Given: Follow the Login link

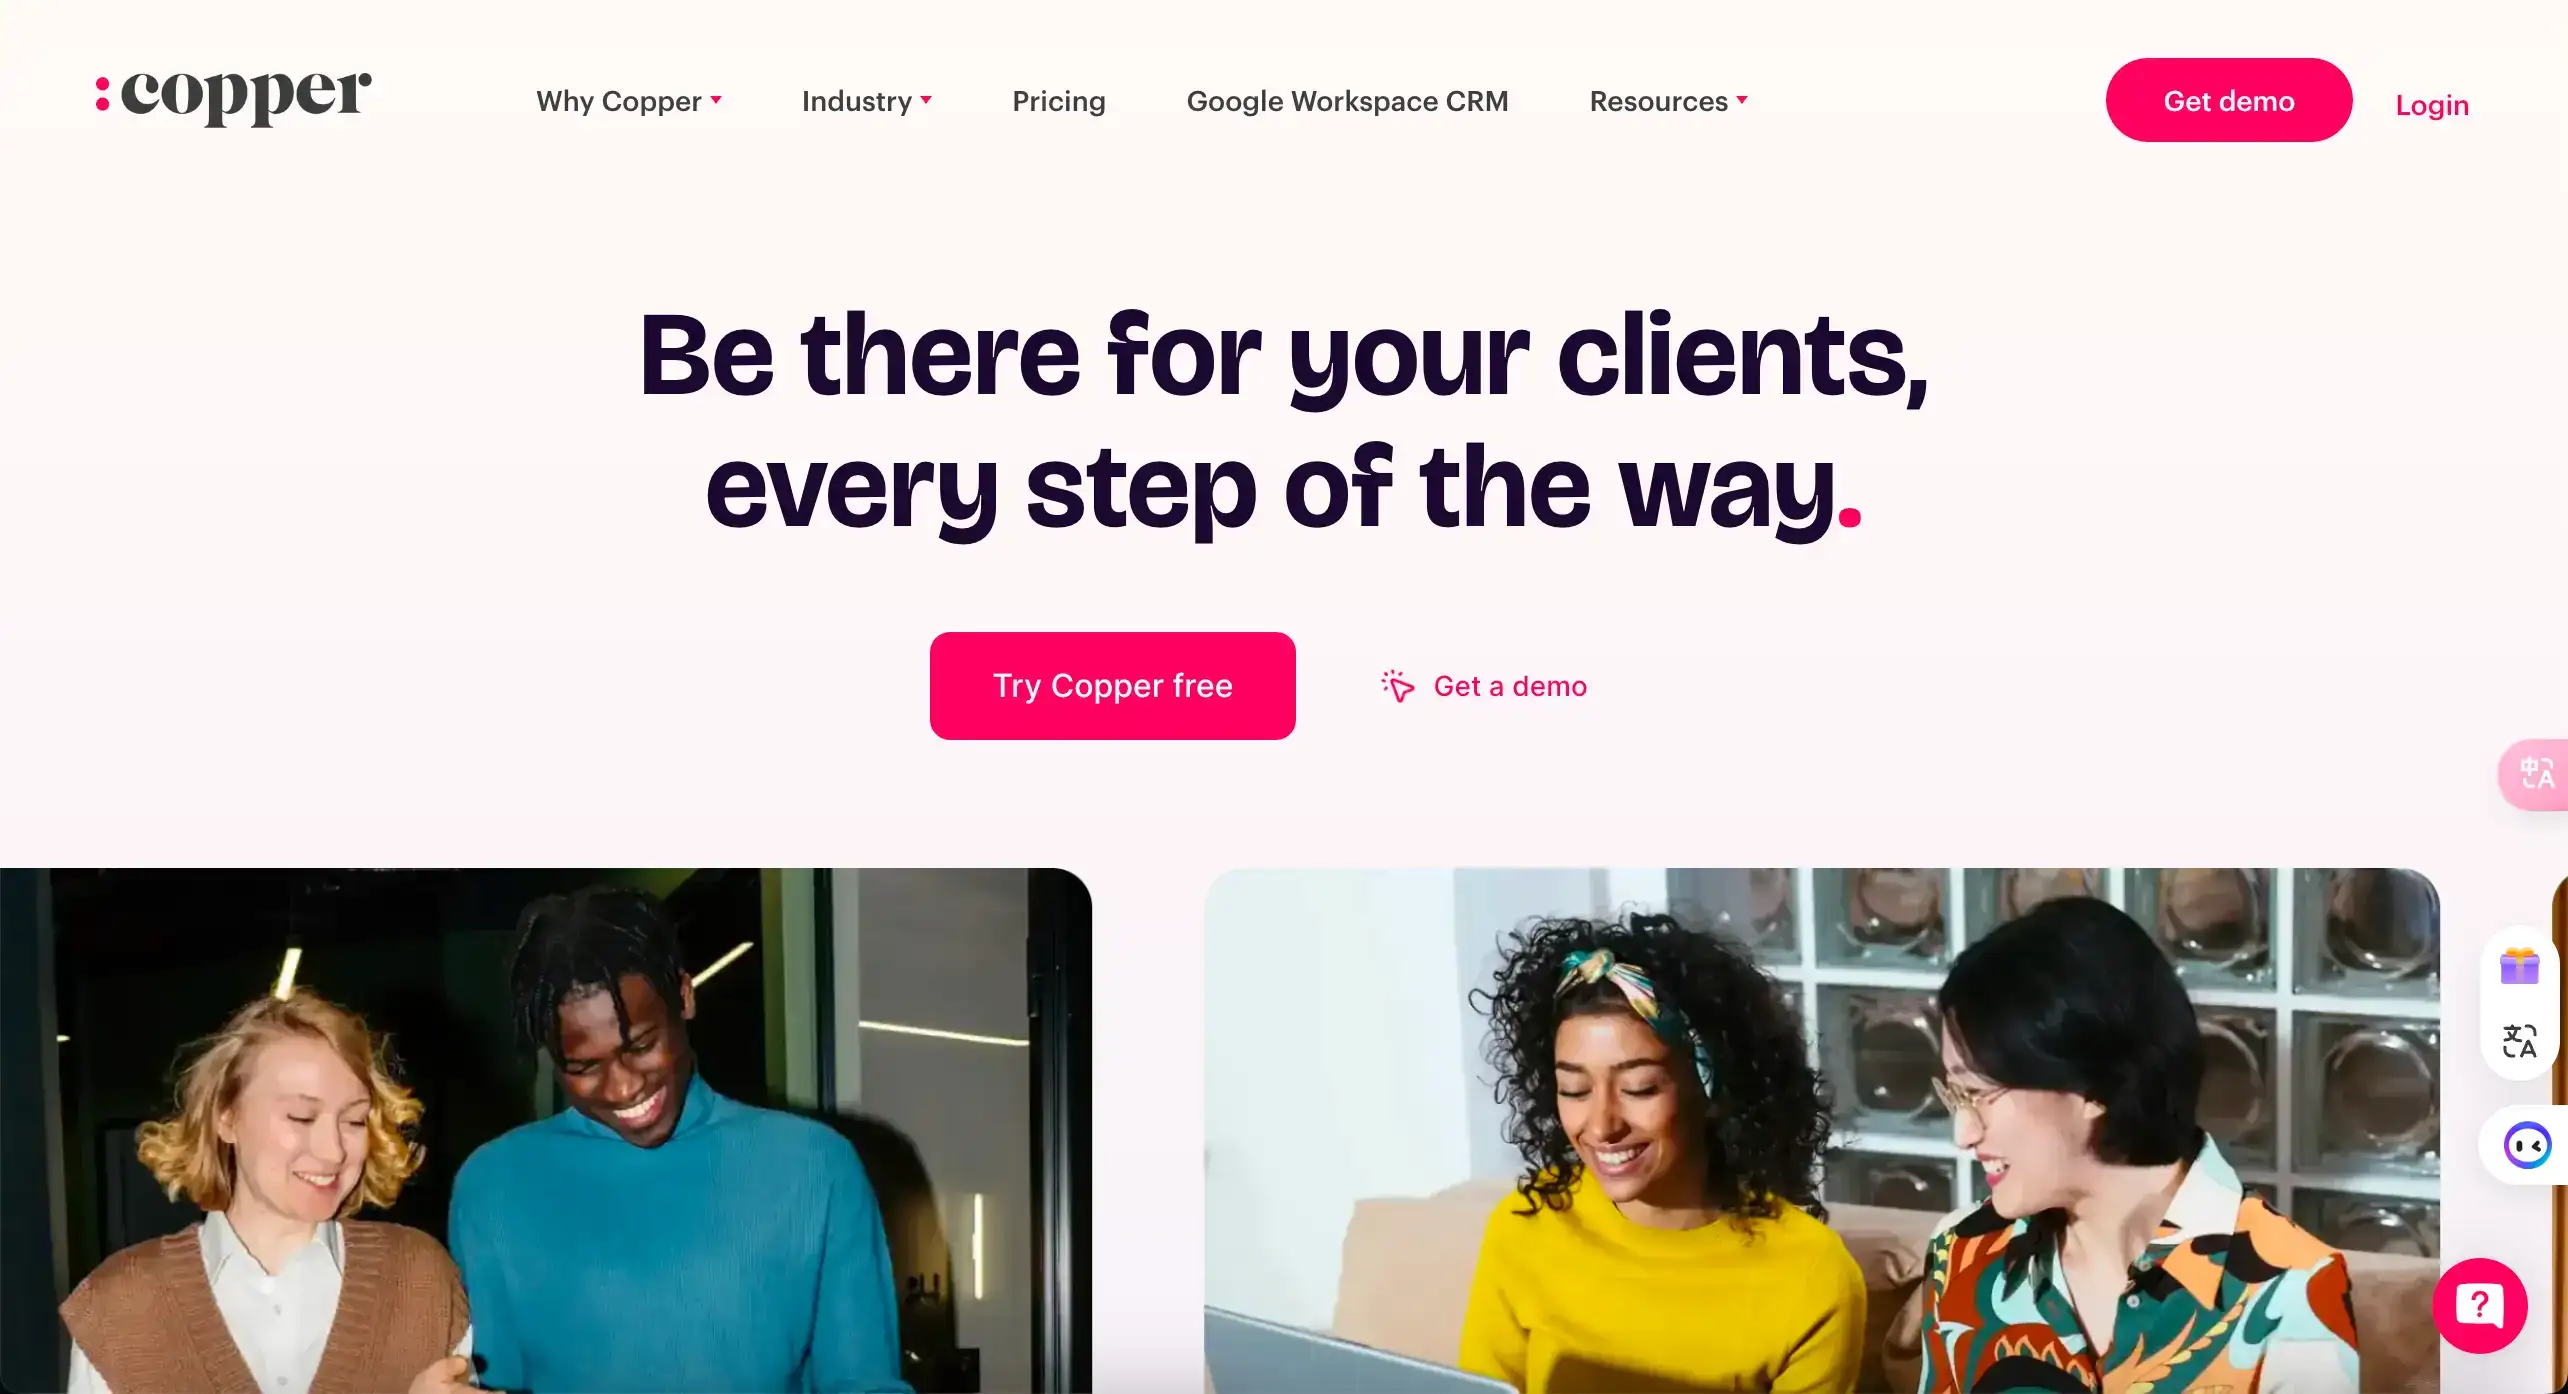Looking at the screenshot, I should click(x=2432, y=104).
